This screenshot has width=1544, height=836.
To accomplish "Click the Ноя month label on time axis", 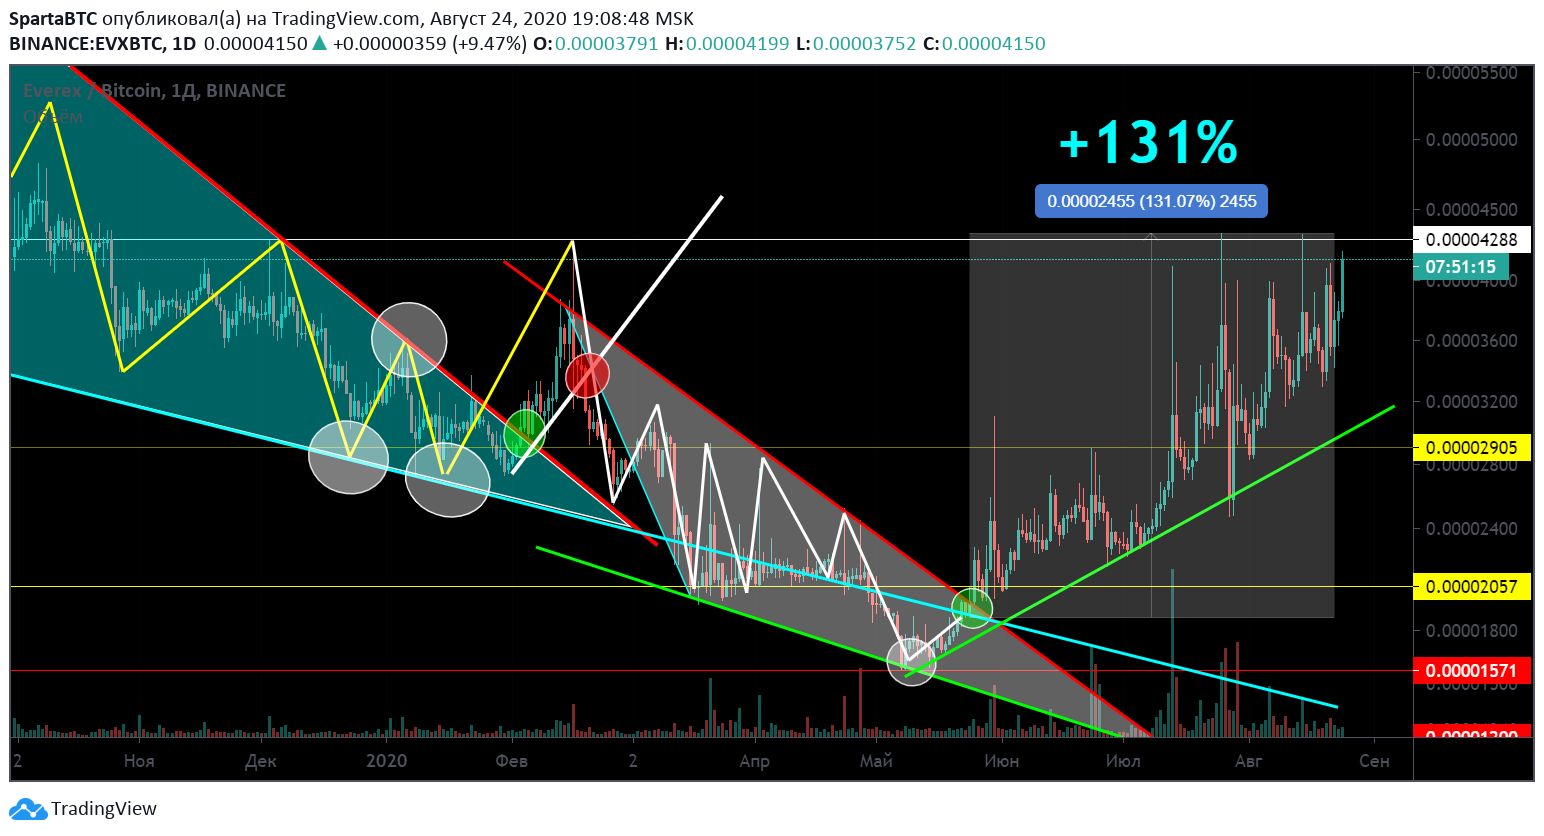I will click(x=139, y=761).
